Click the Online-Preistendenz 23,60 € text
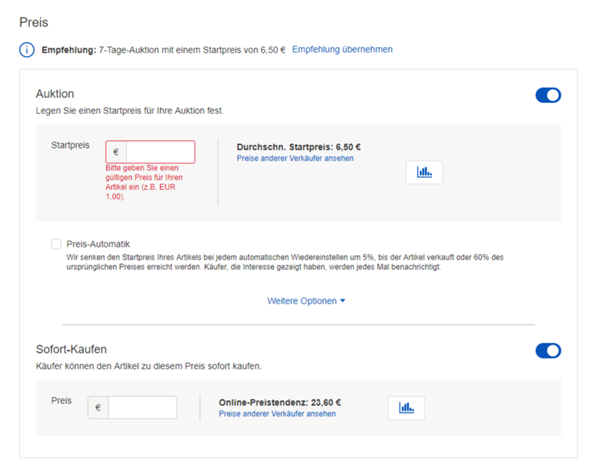The image size is (590, 465). tap(280, 403)
